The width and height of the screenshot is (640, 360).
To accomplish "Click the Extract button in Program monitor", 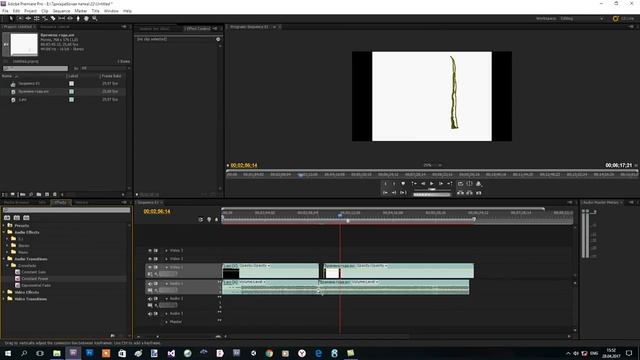I will pos(469,193).
